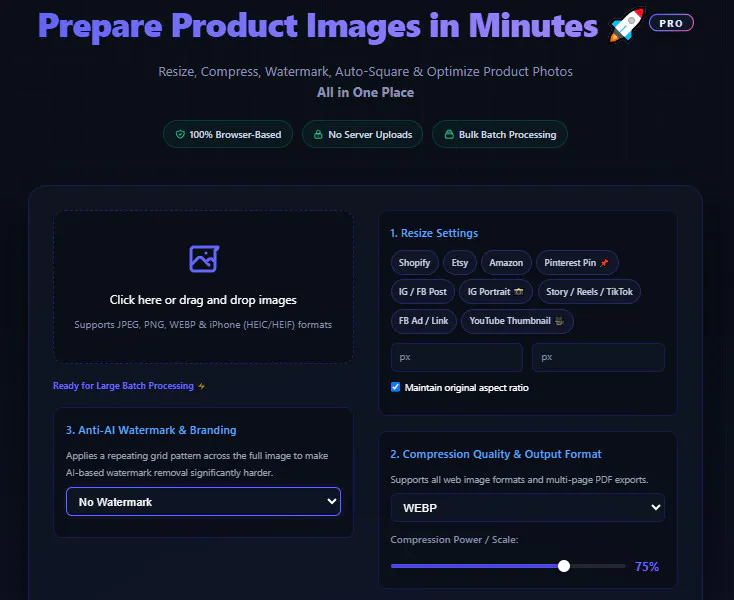Click the lightning bolt icon after Large Batch Processing
This screenshot has height=600, width=734.
point(201,386)
